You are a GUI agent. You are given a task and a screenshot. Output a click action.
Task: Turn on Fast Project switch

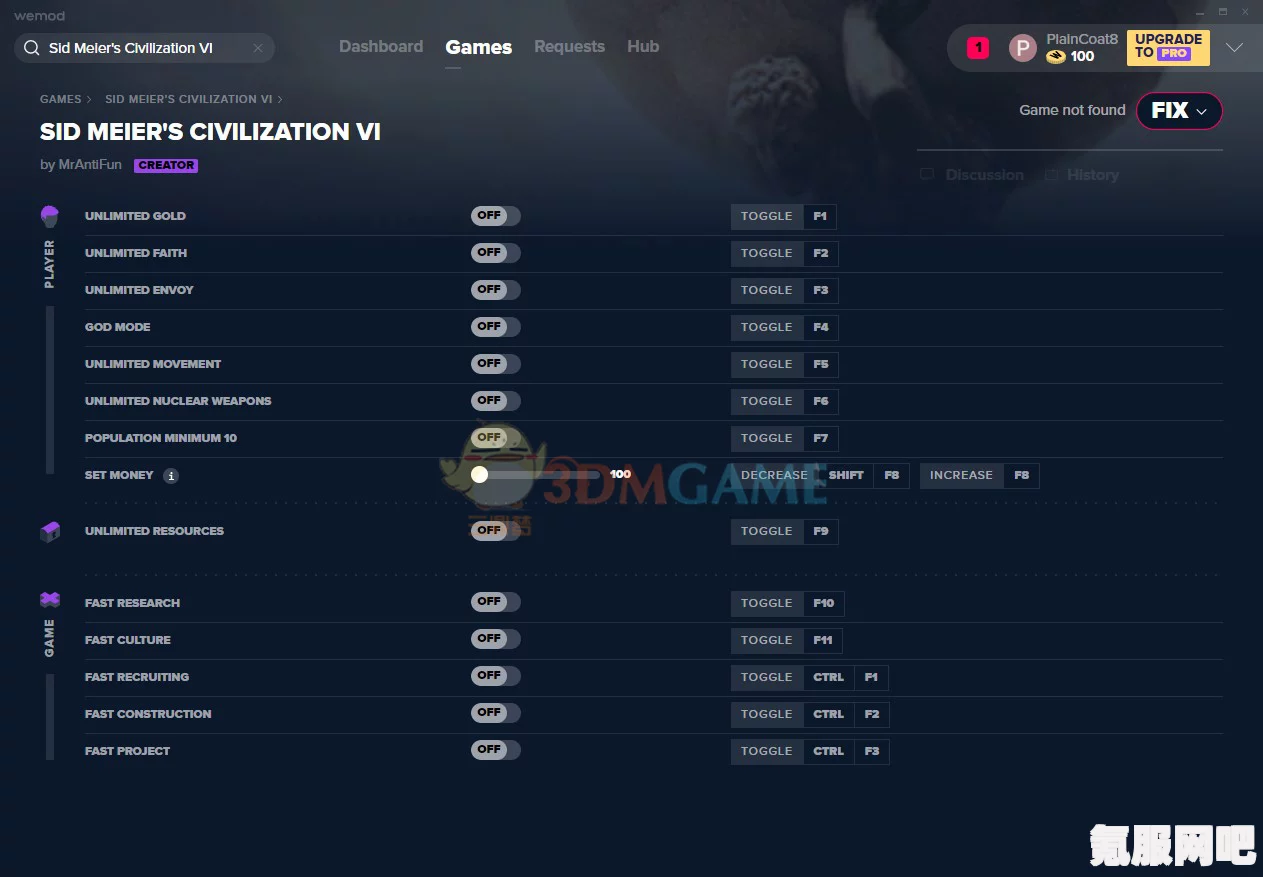496,750
